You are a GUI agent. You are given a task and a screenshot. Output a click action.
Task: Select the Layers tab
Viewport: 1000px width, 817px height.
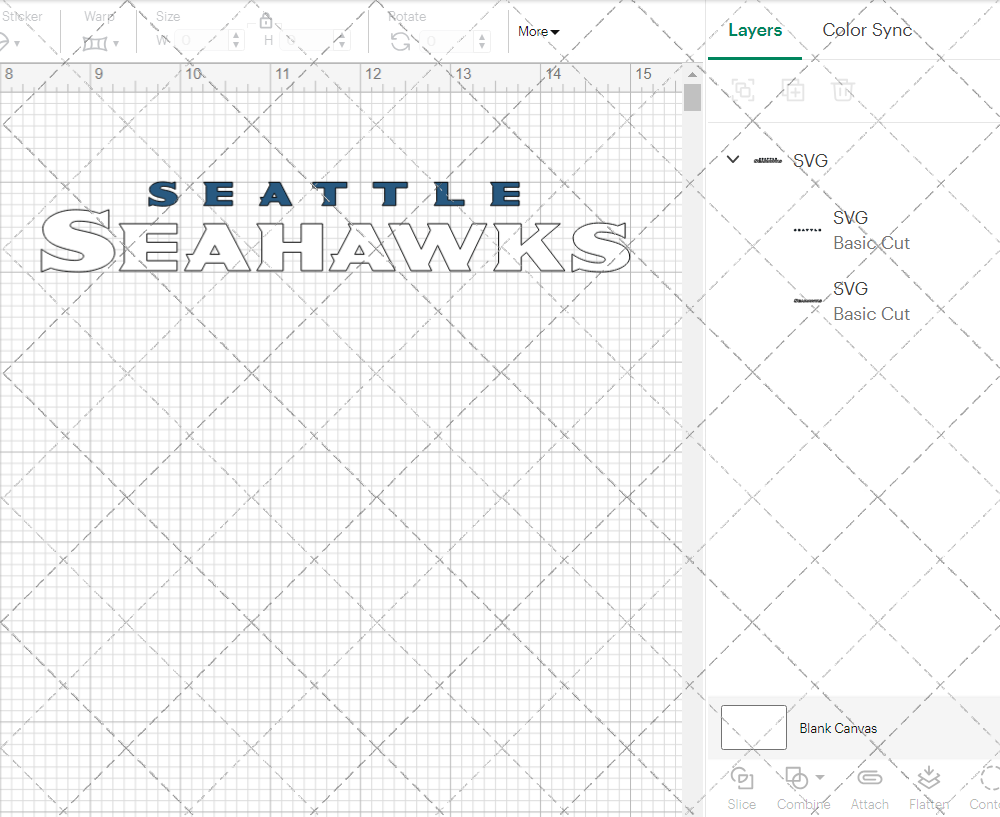pos(755,30)
